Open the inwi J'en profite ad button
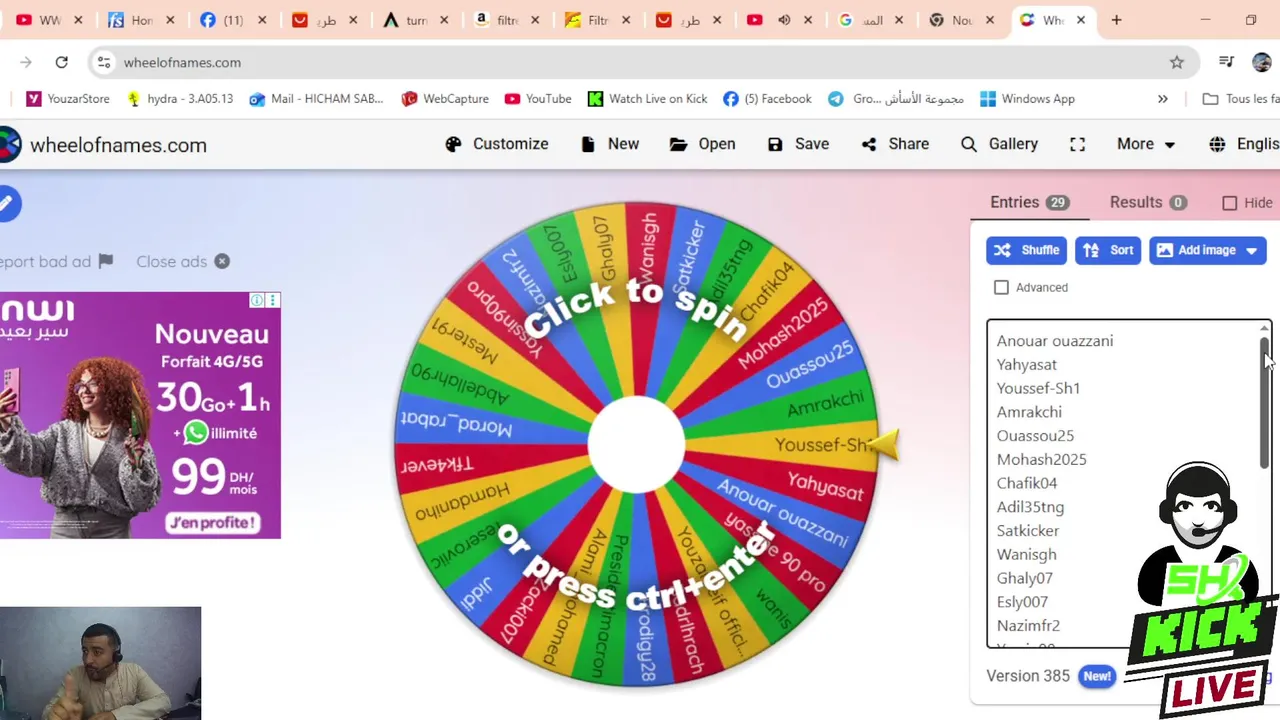The image size is (1280, 720). [212, 522]
